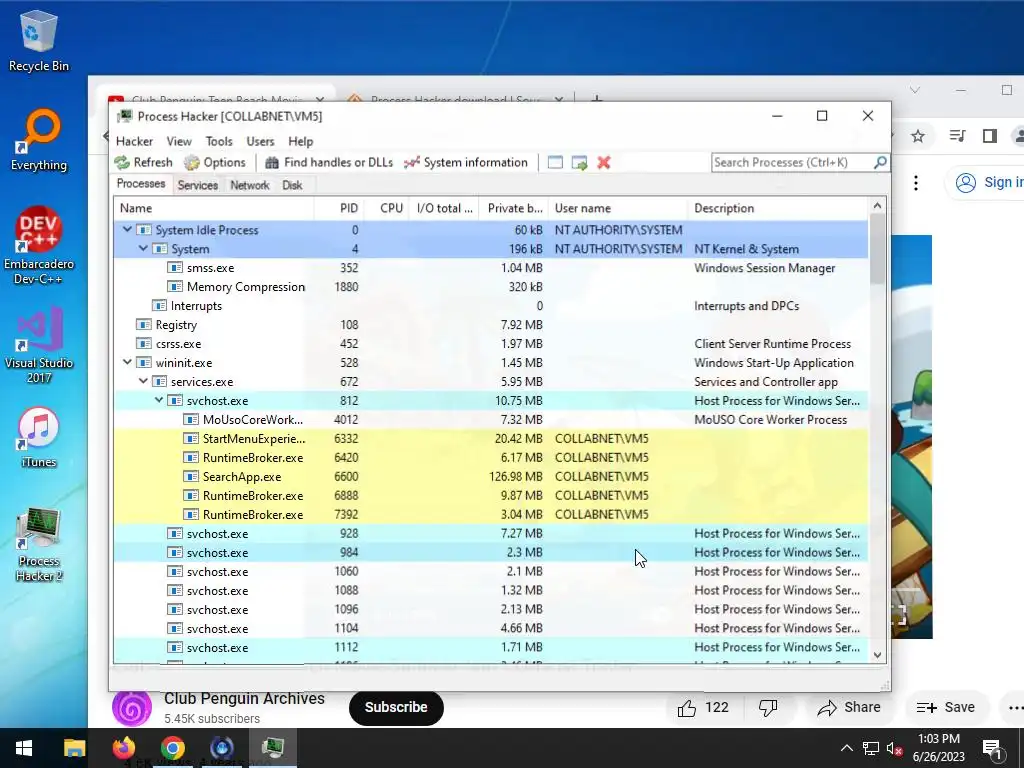The width and height of the screenshot is (1024, 768).
Task: Select the Memory Compression process
Action: [x=491, y=287]
